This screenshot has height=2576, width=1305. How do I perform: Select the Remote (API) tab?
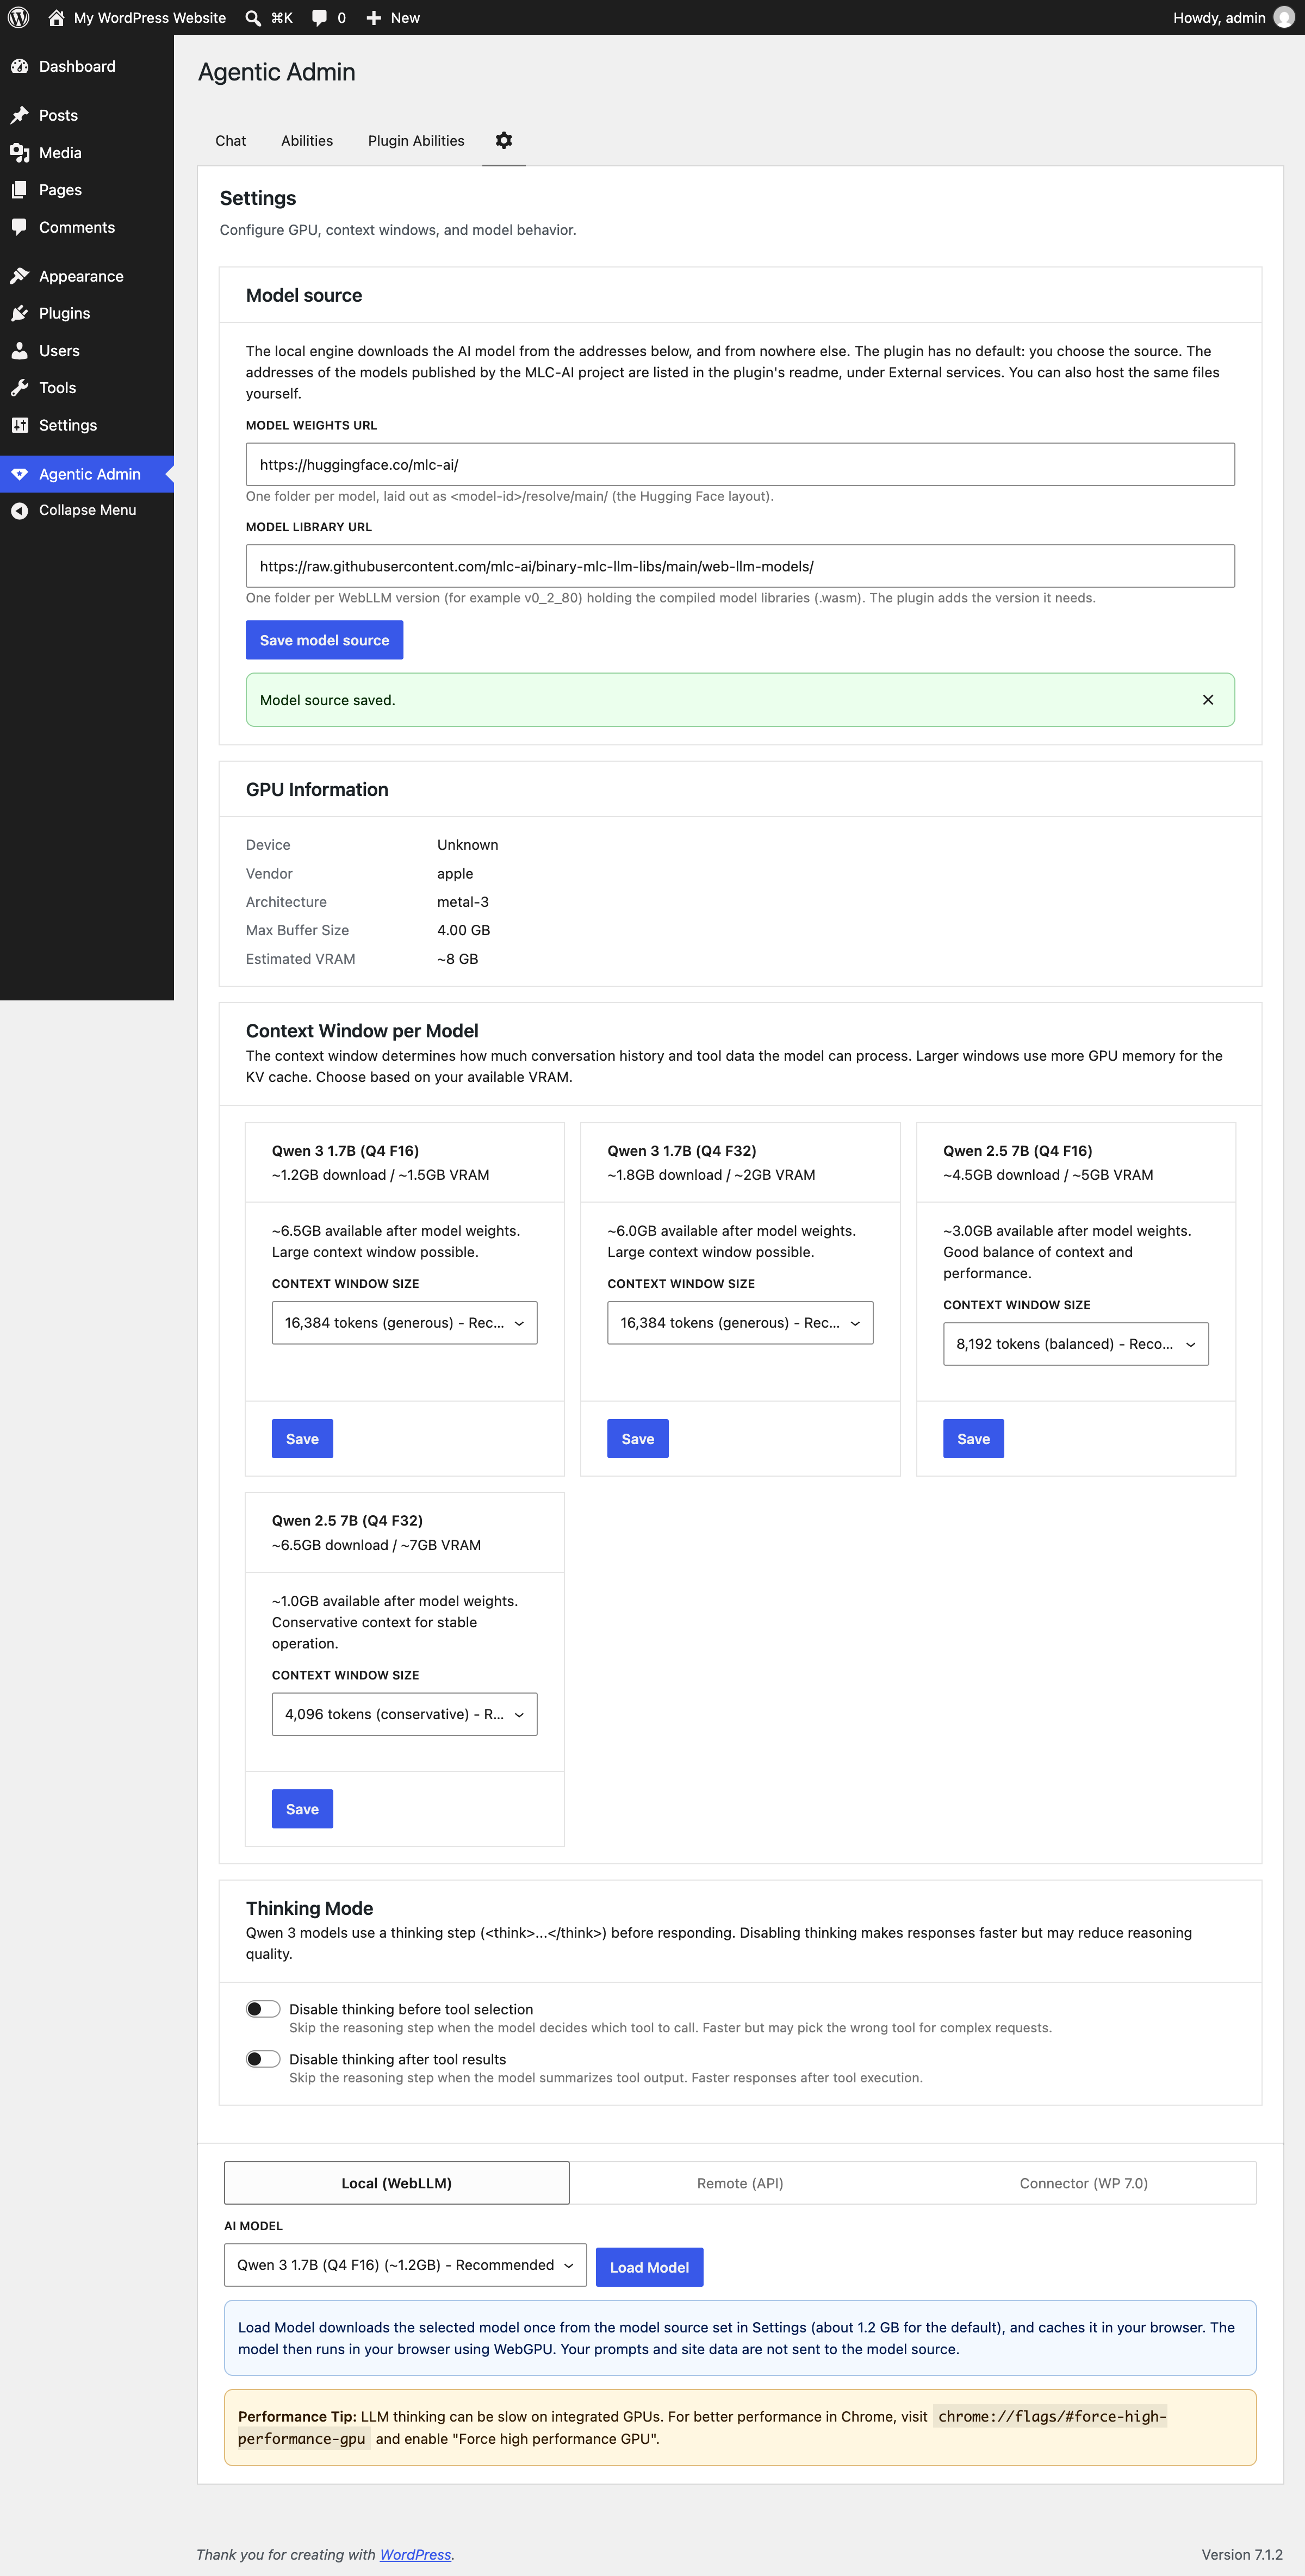click(x=740, y=2183)
